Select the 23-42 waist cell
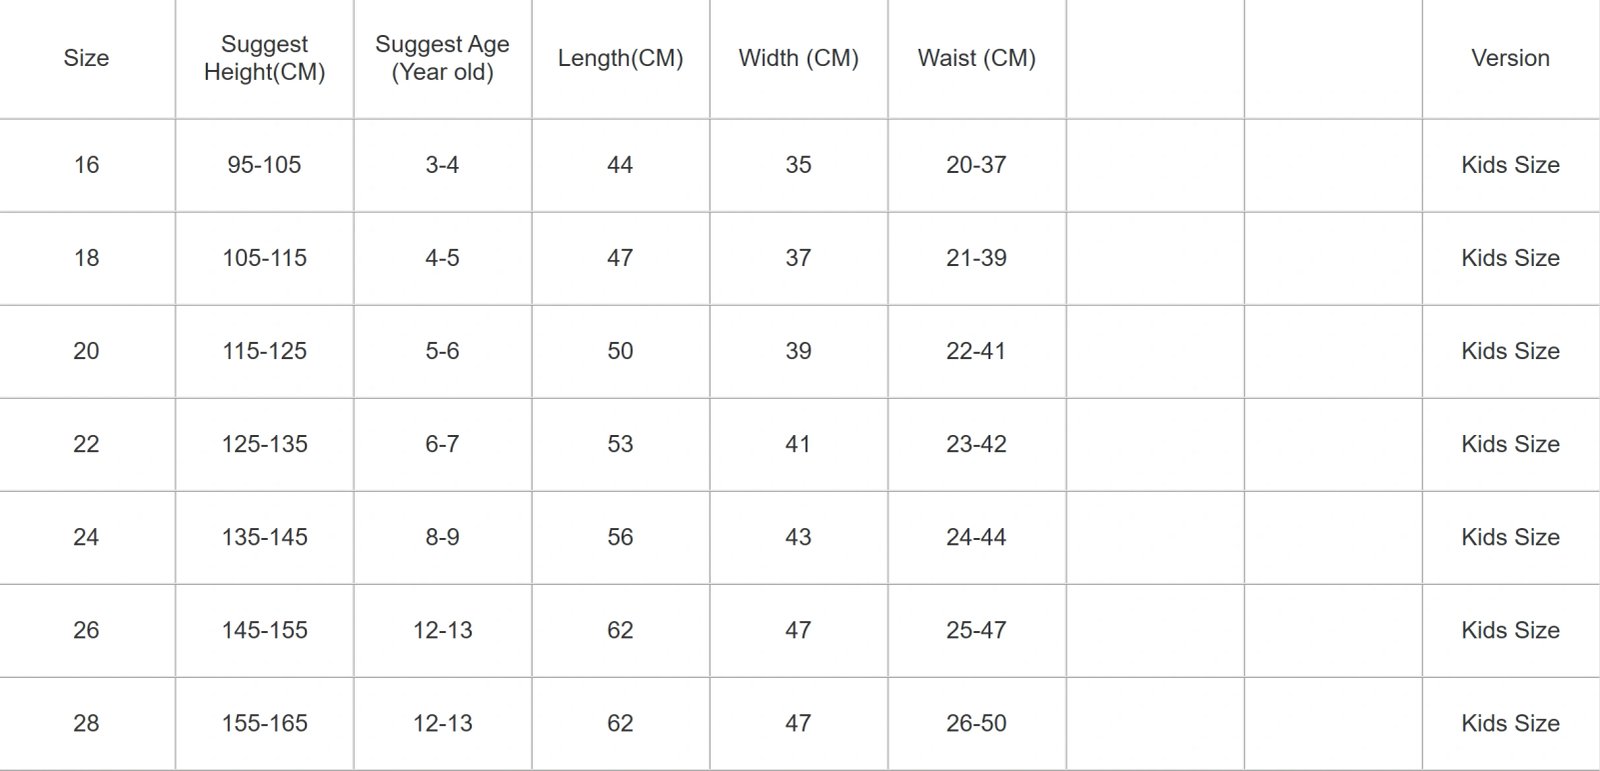This screenshot has height=771, width=1600. click(976, 444)
